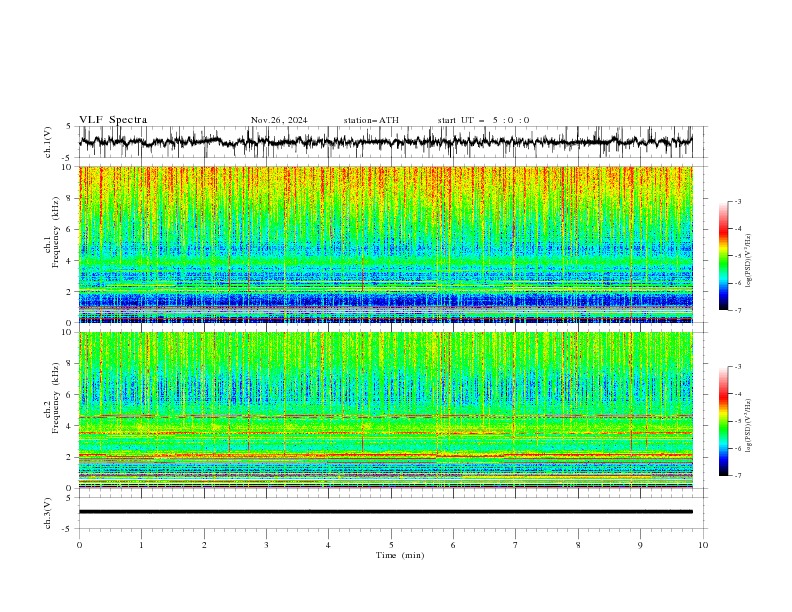
Task: Click the ch.1 spectrogram panel
Action: (x=386, y=244)
